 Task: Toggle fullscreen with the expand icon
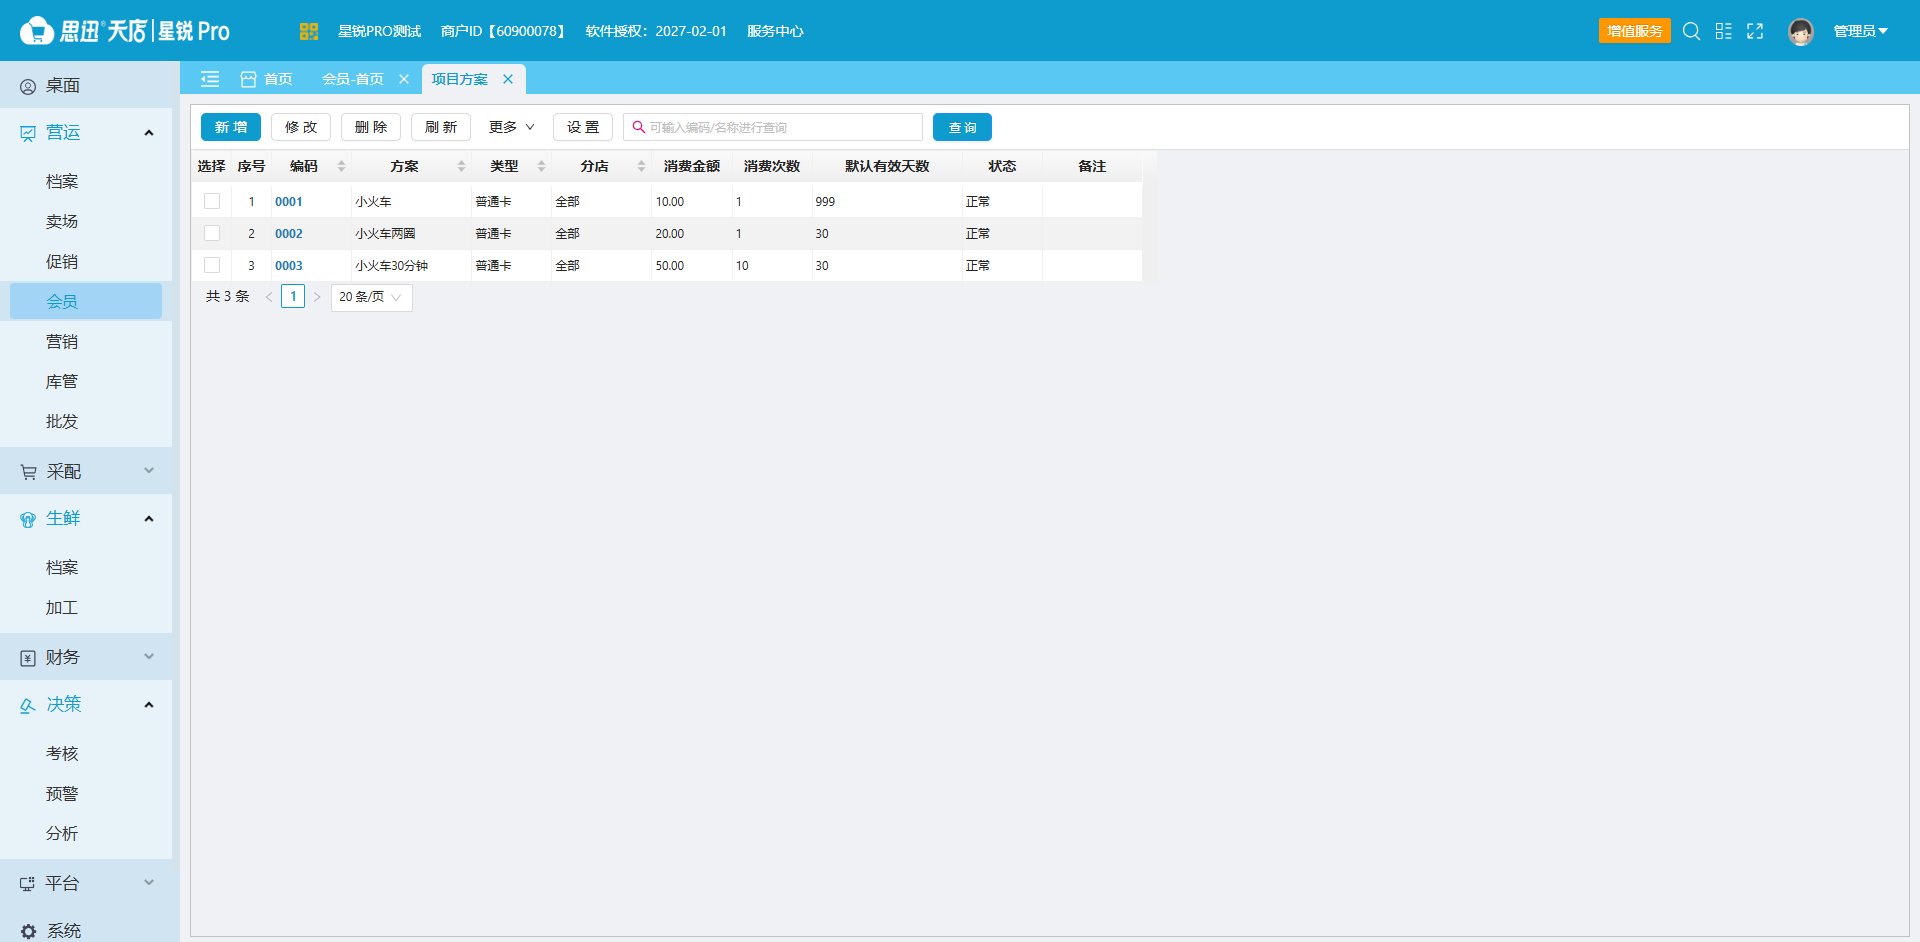point(1755,31)
